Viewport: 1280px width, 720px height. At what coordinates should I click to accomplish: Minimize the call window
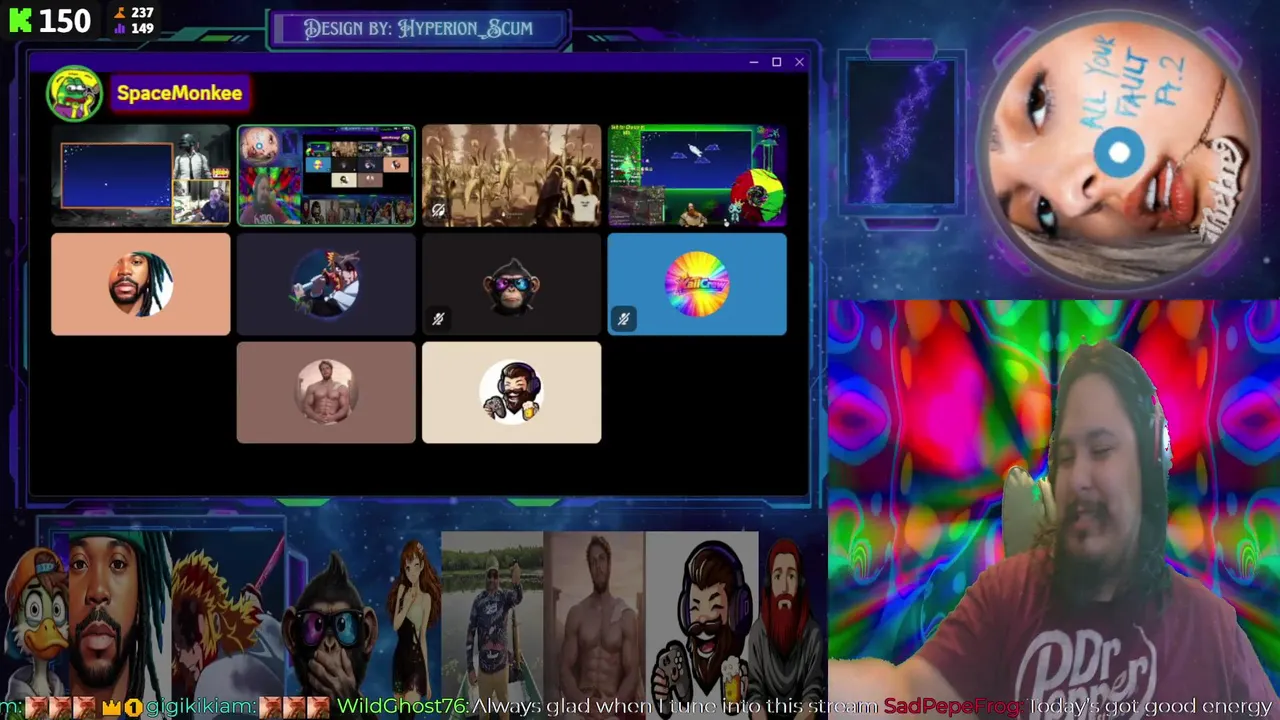point(753,62)
